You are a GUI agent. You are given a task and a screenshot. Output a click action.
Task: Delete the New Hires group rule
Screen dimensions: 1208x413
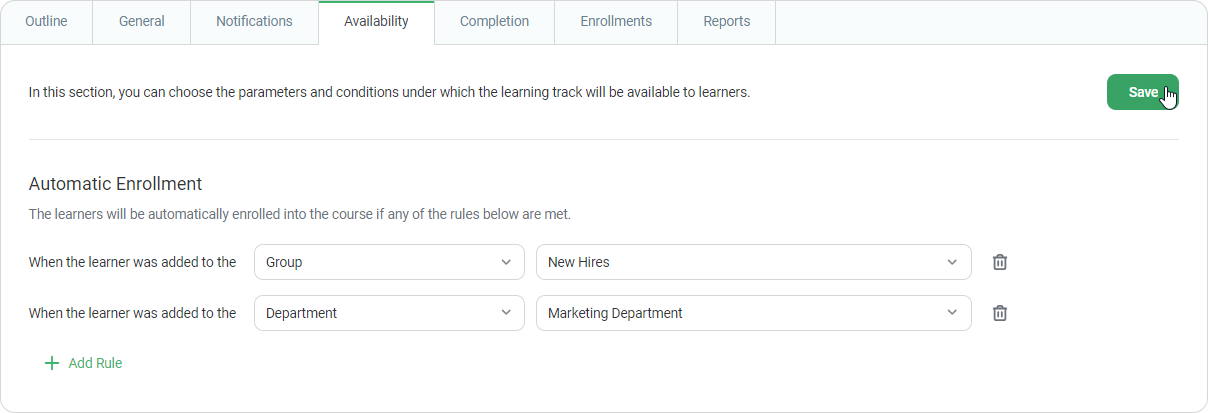click(999, 262)
